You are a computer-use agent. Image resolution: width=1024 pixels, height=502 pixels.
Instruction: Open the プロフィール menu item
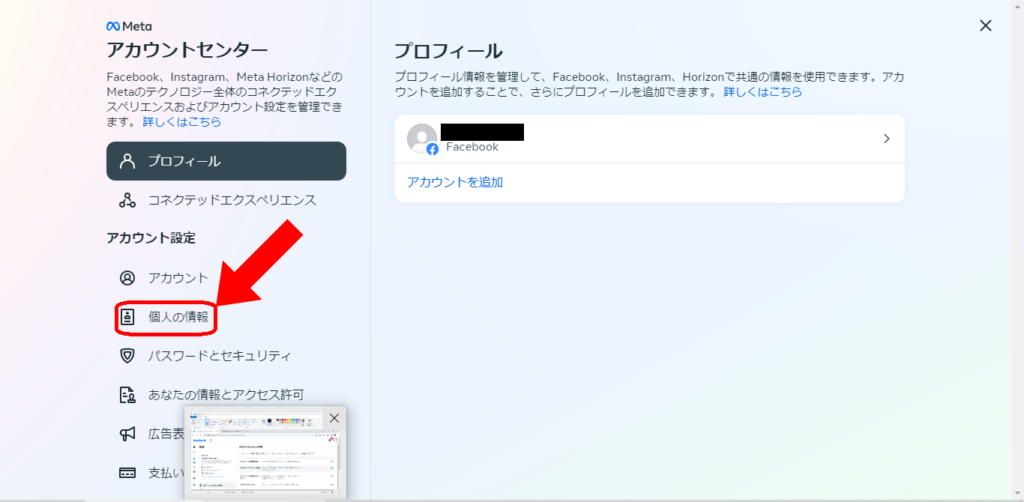tap(226, 161)
